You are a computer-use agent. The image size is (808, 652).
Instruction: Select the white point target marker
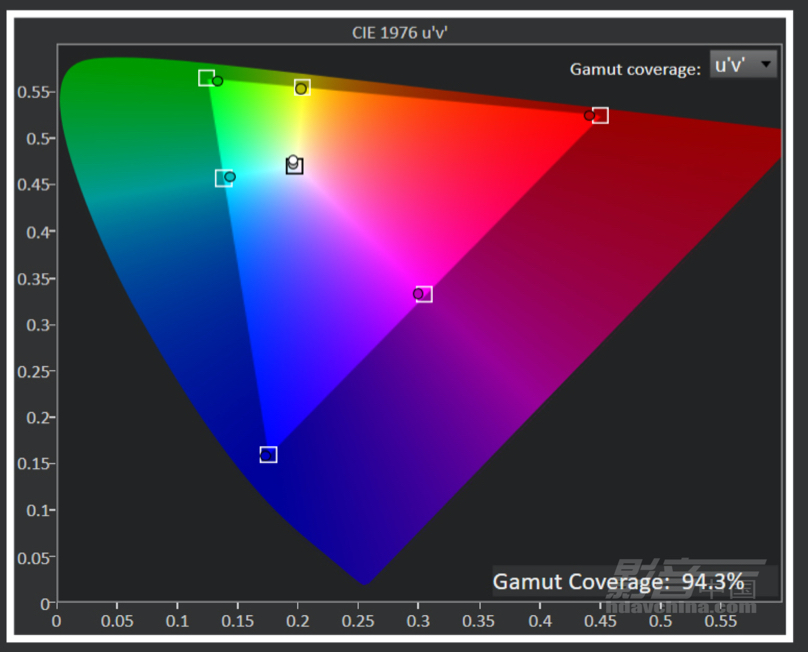[295, 166]
